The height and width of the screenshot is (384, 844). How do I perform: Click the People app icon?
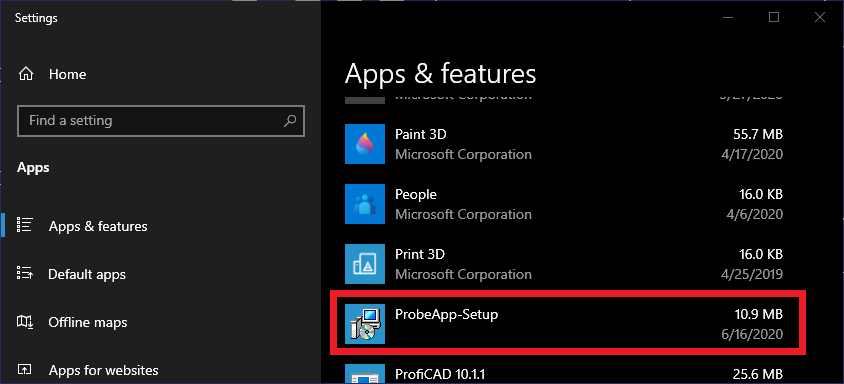(365, 204)
